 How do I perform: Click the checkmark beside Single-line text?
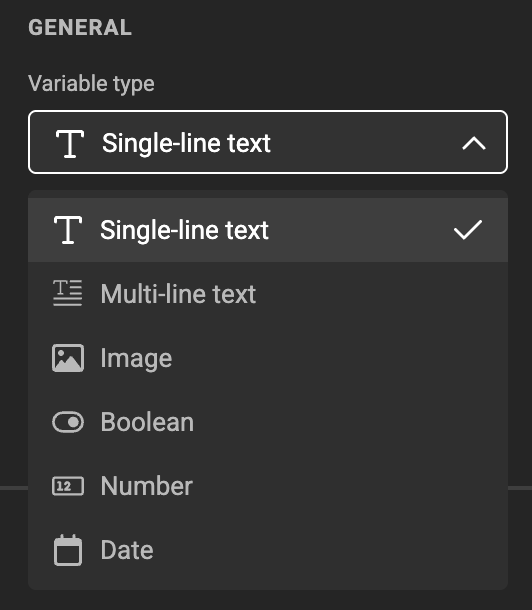tap(468, 230)
